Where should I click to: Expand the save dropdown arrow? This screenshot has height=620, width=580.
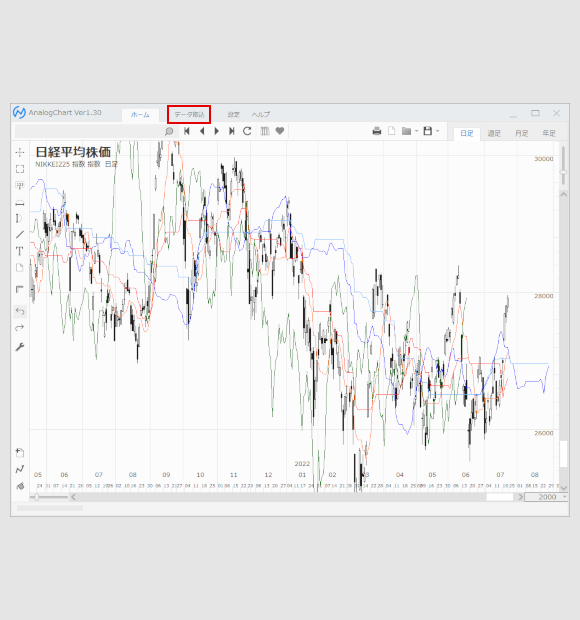(x=438, y=131)
